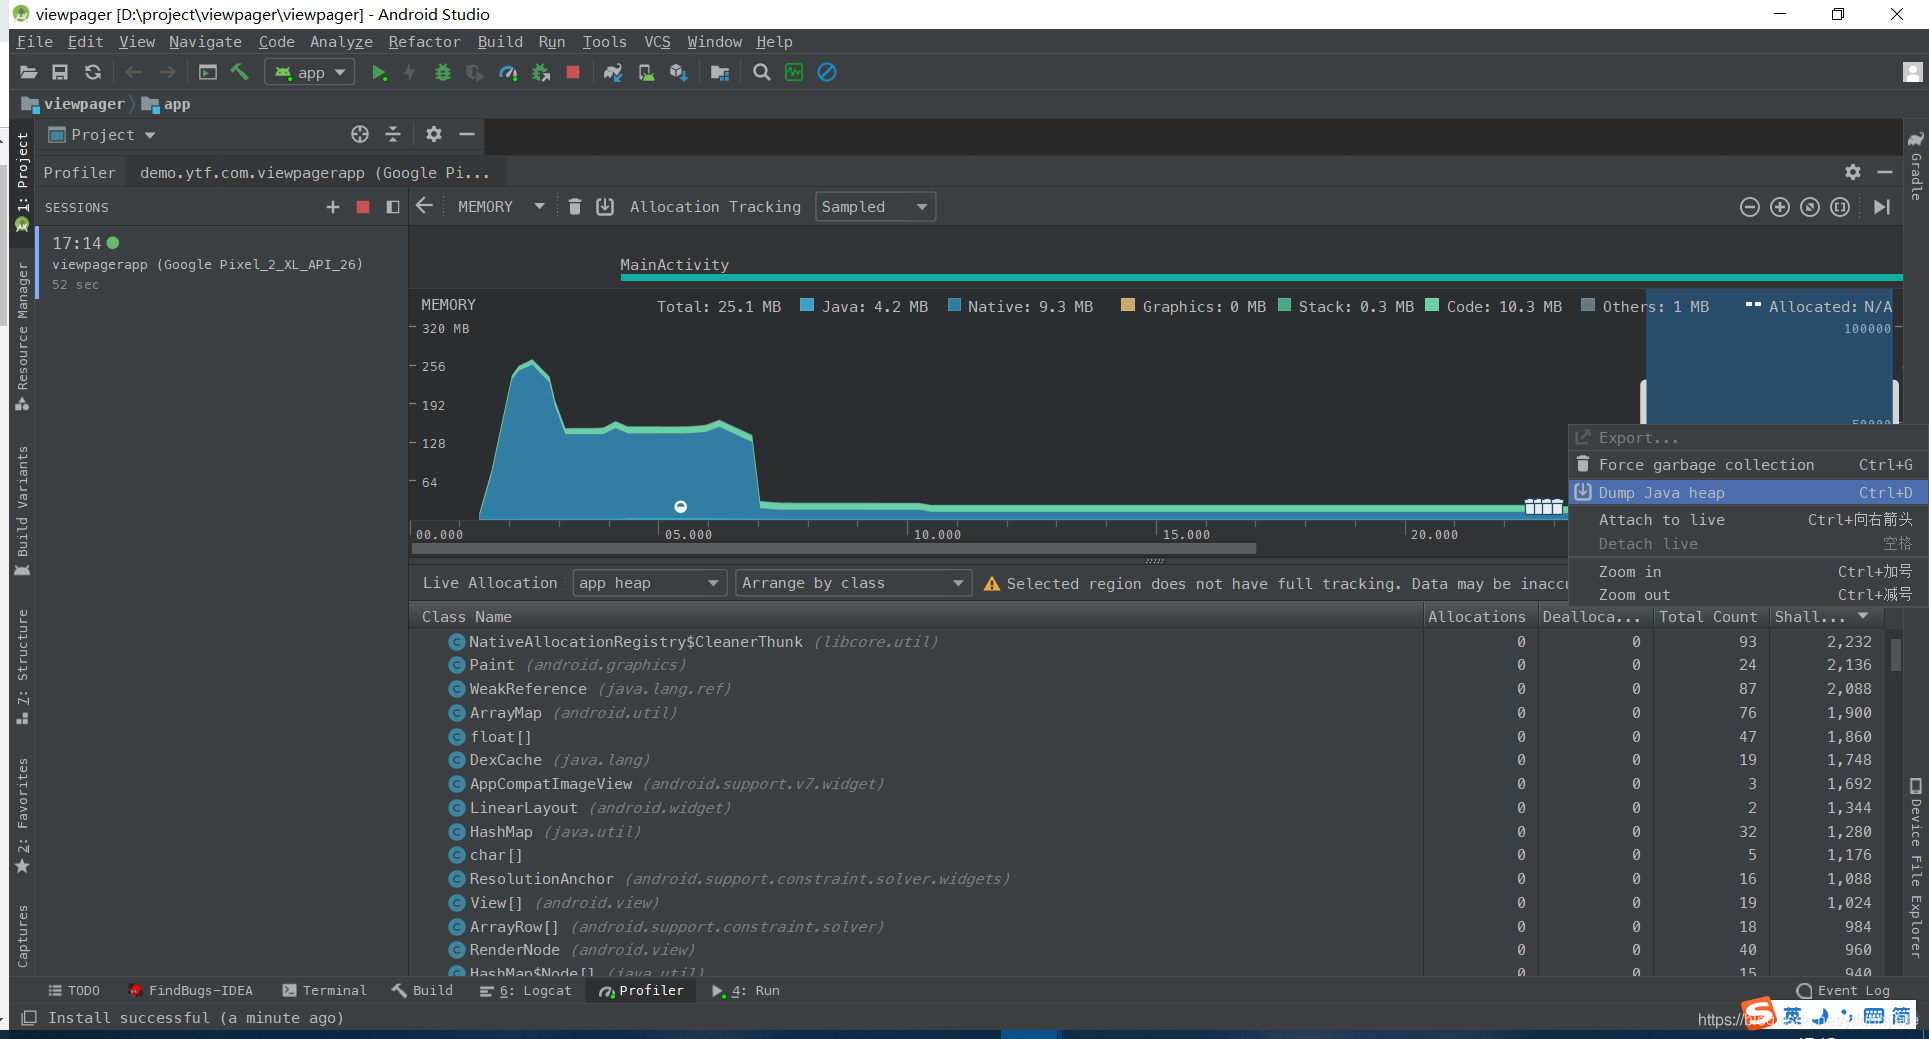Pause live timeline with pause circle icon
Viewport: 1929px width, 1039px height.
point(1840,207)
